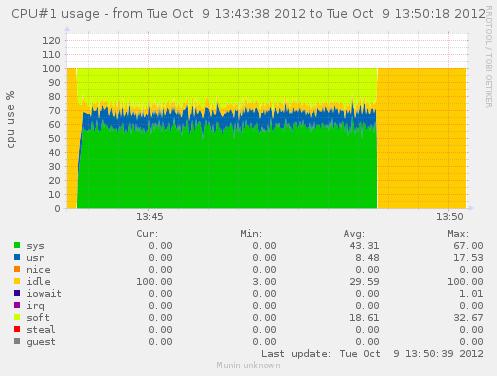Click the RRDTOOL / TOBI OETIKER watermark
Screen dimensions: 497x376
pyautogui.click(x=488, y=57)
